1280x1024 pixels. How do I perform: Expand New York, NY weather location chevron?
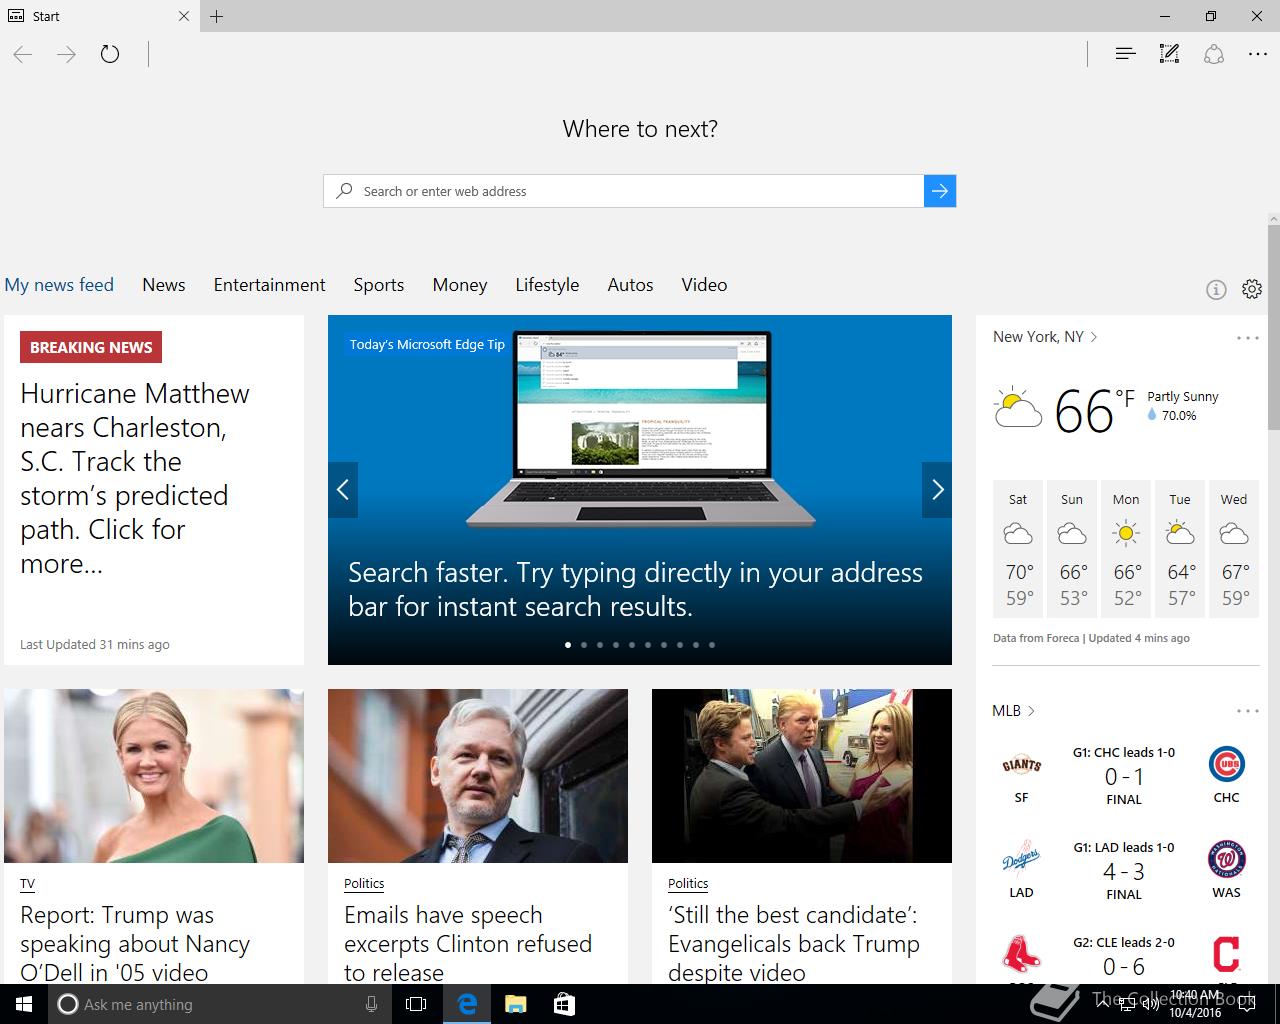(1094, 337)
